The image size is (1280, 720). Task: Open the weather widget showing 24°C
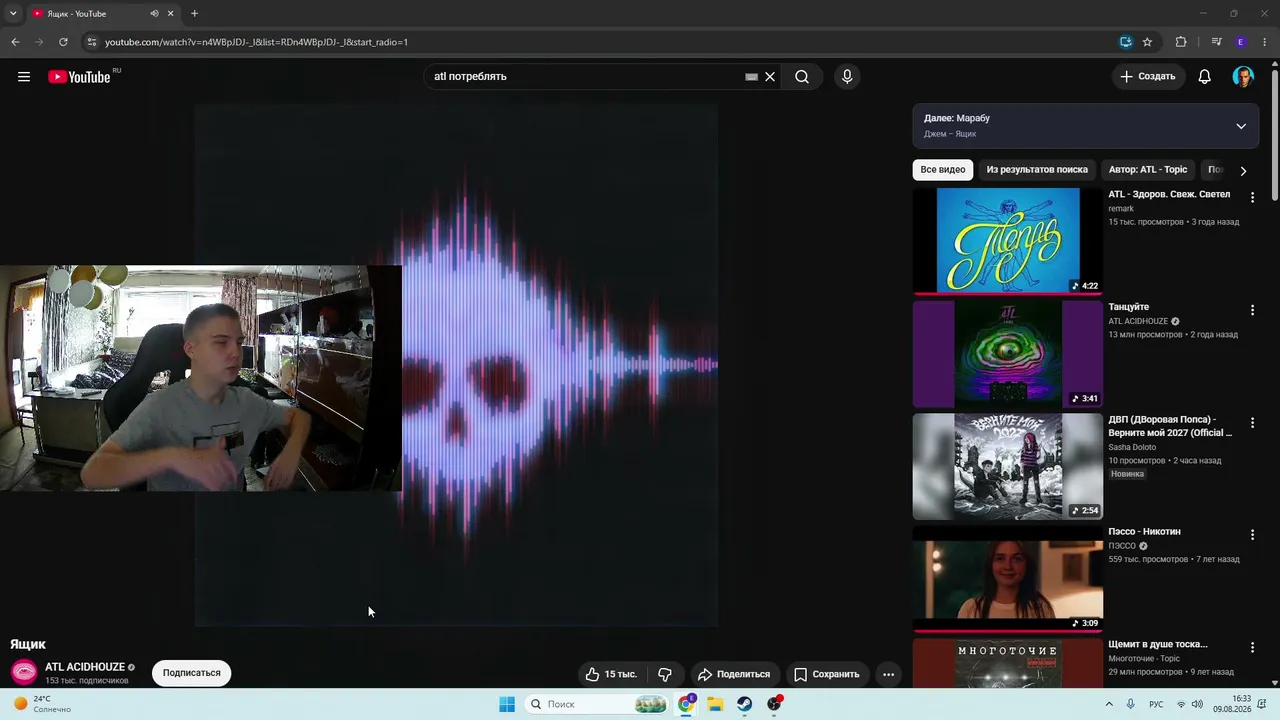click(x=42, y=704)
